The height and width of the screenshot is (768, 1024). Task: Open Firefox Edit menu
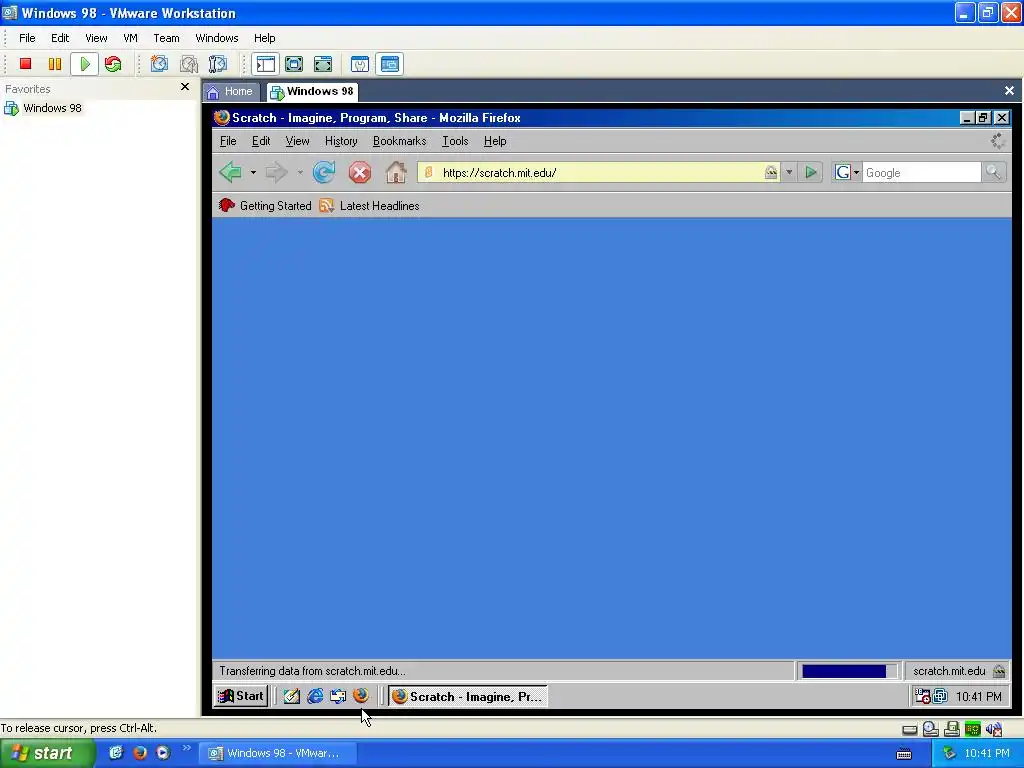coord(261,141)
